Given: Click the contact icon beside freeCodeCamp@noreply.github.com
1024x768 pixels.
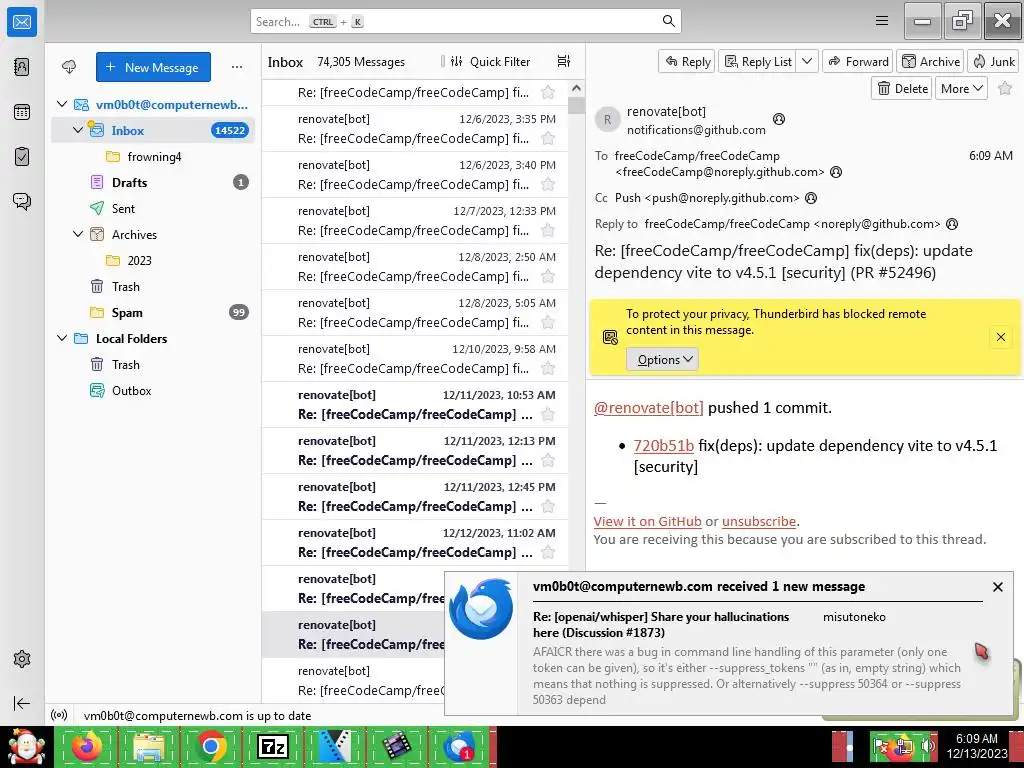Looking at the screenshot, I should click(x=835, y=172).
